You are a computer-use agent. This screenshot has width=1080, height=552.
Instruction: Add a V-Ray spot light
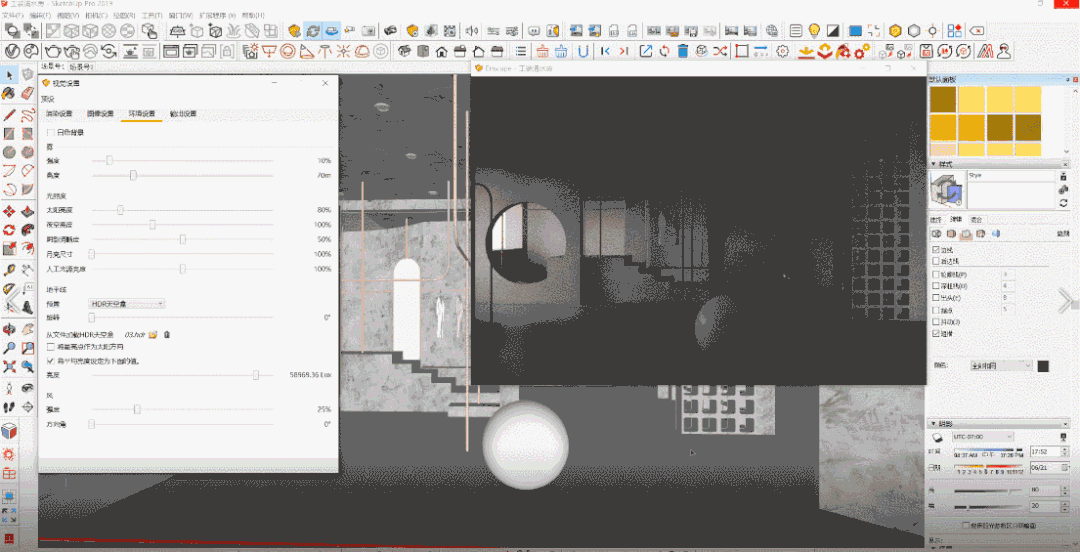tap(307, 51)
